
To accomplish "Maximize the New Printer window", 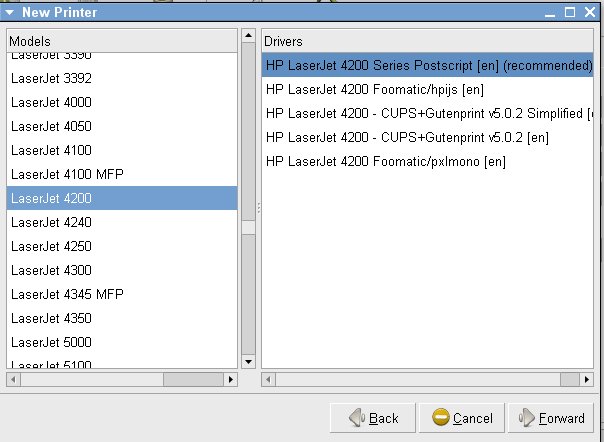I will click(x=570, y=12).
